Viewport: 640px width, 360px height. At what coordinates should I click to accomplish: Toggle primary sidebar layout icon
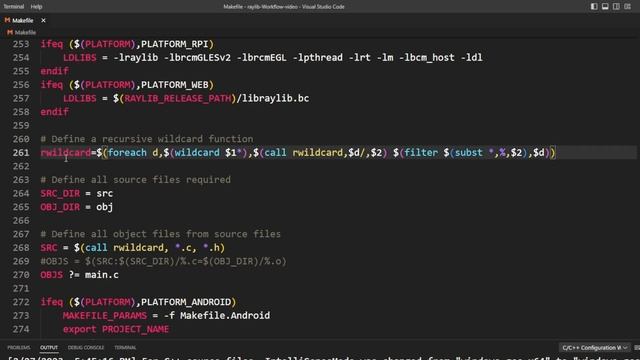coord(594,7)
